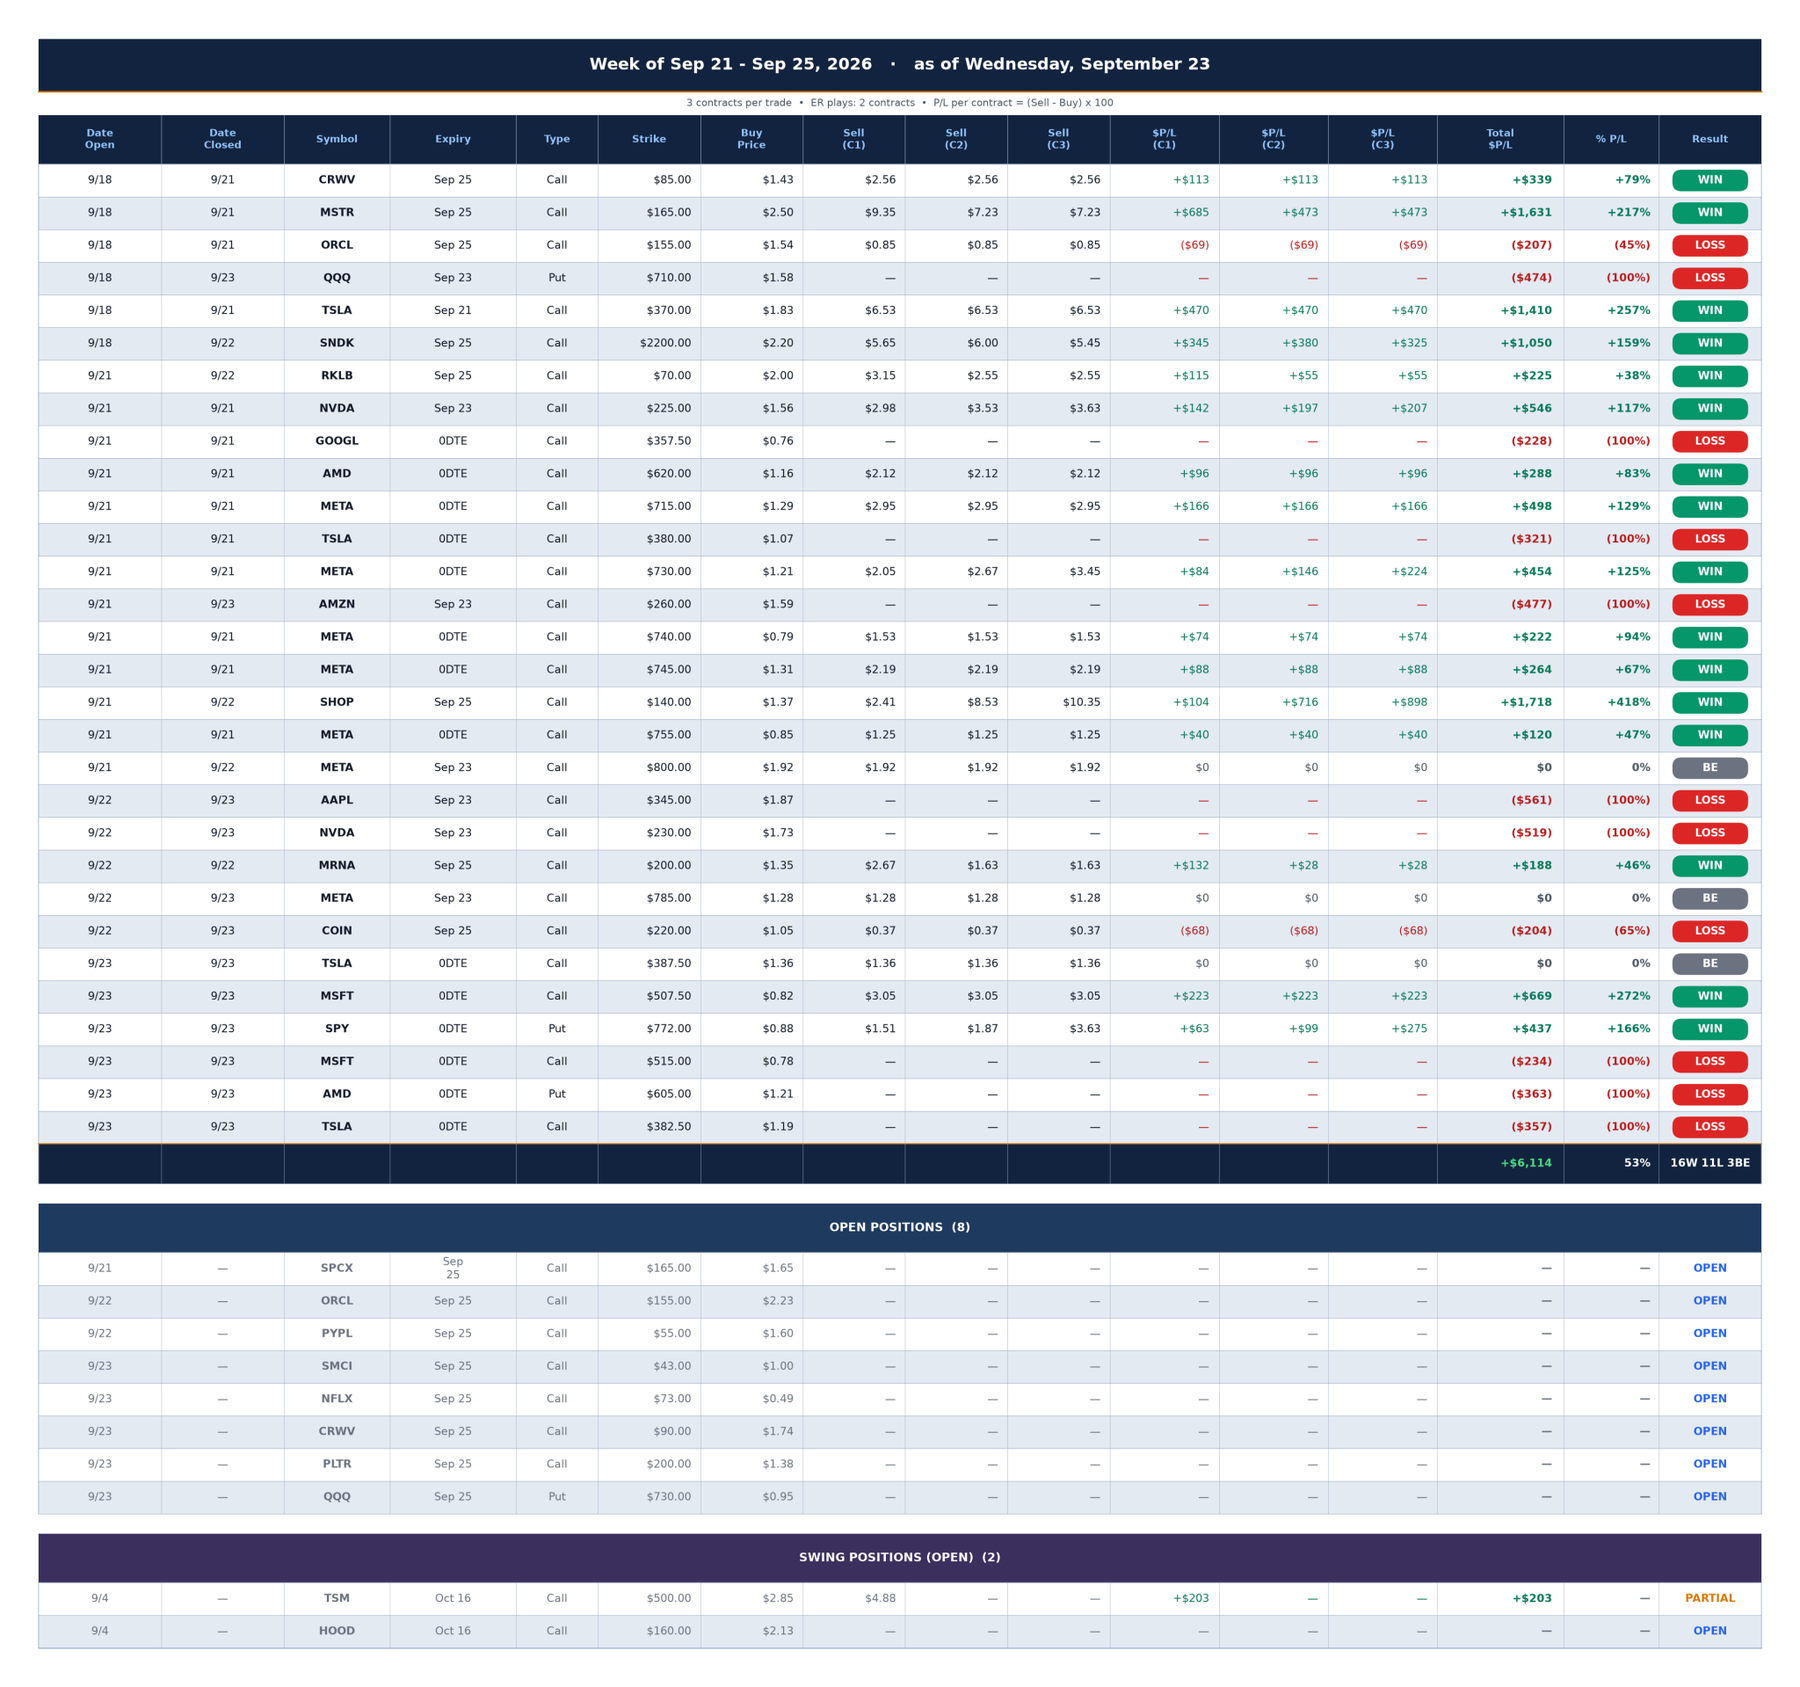Select the PLTR open position symbol
The image size is (1800, 1687).
pyautogui.click(x=337, y=1464)
